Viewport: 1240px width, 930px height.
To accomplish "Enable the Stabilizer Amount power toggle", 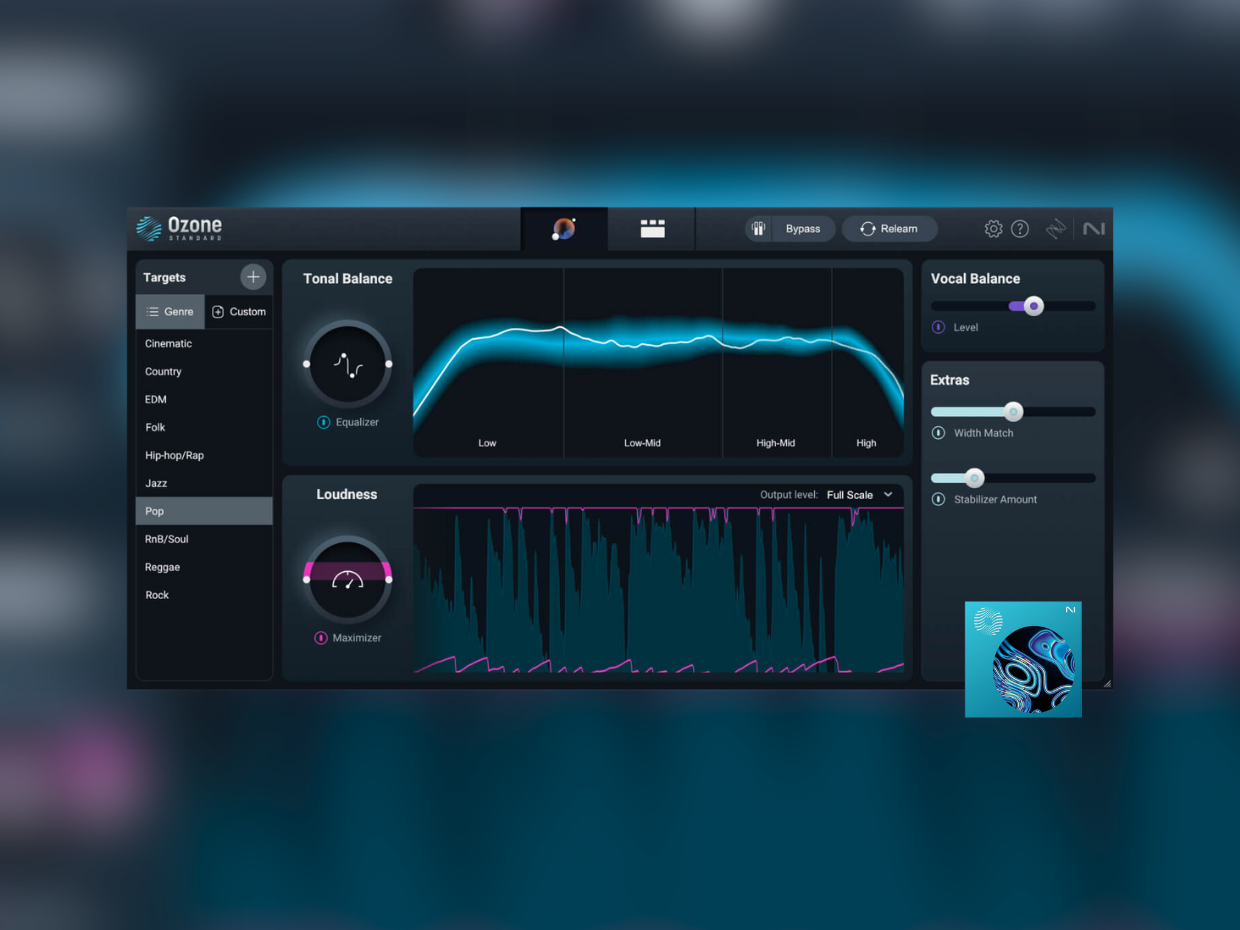I will click(x=937, y=499).
